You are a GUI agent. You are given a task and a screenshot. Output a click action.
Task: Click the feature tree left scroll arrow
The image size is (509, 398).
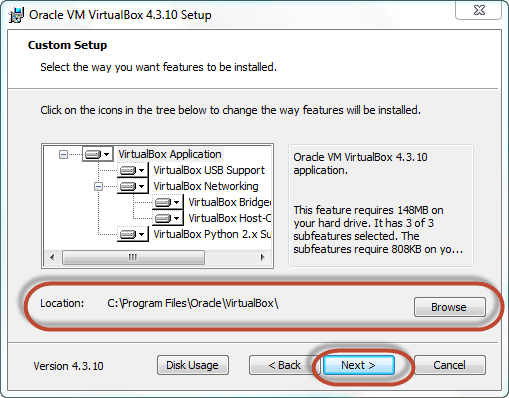(x=52, y=257)
